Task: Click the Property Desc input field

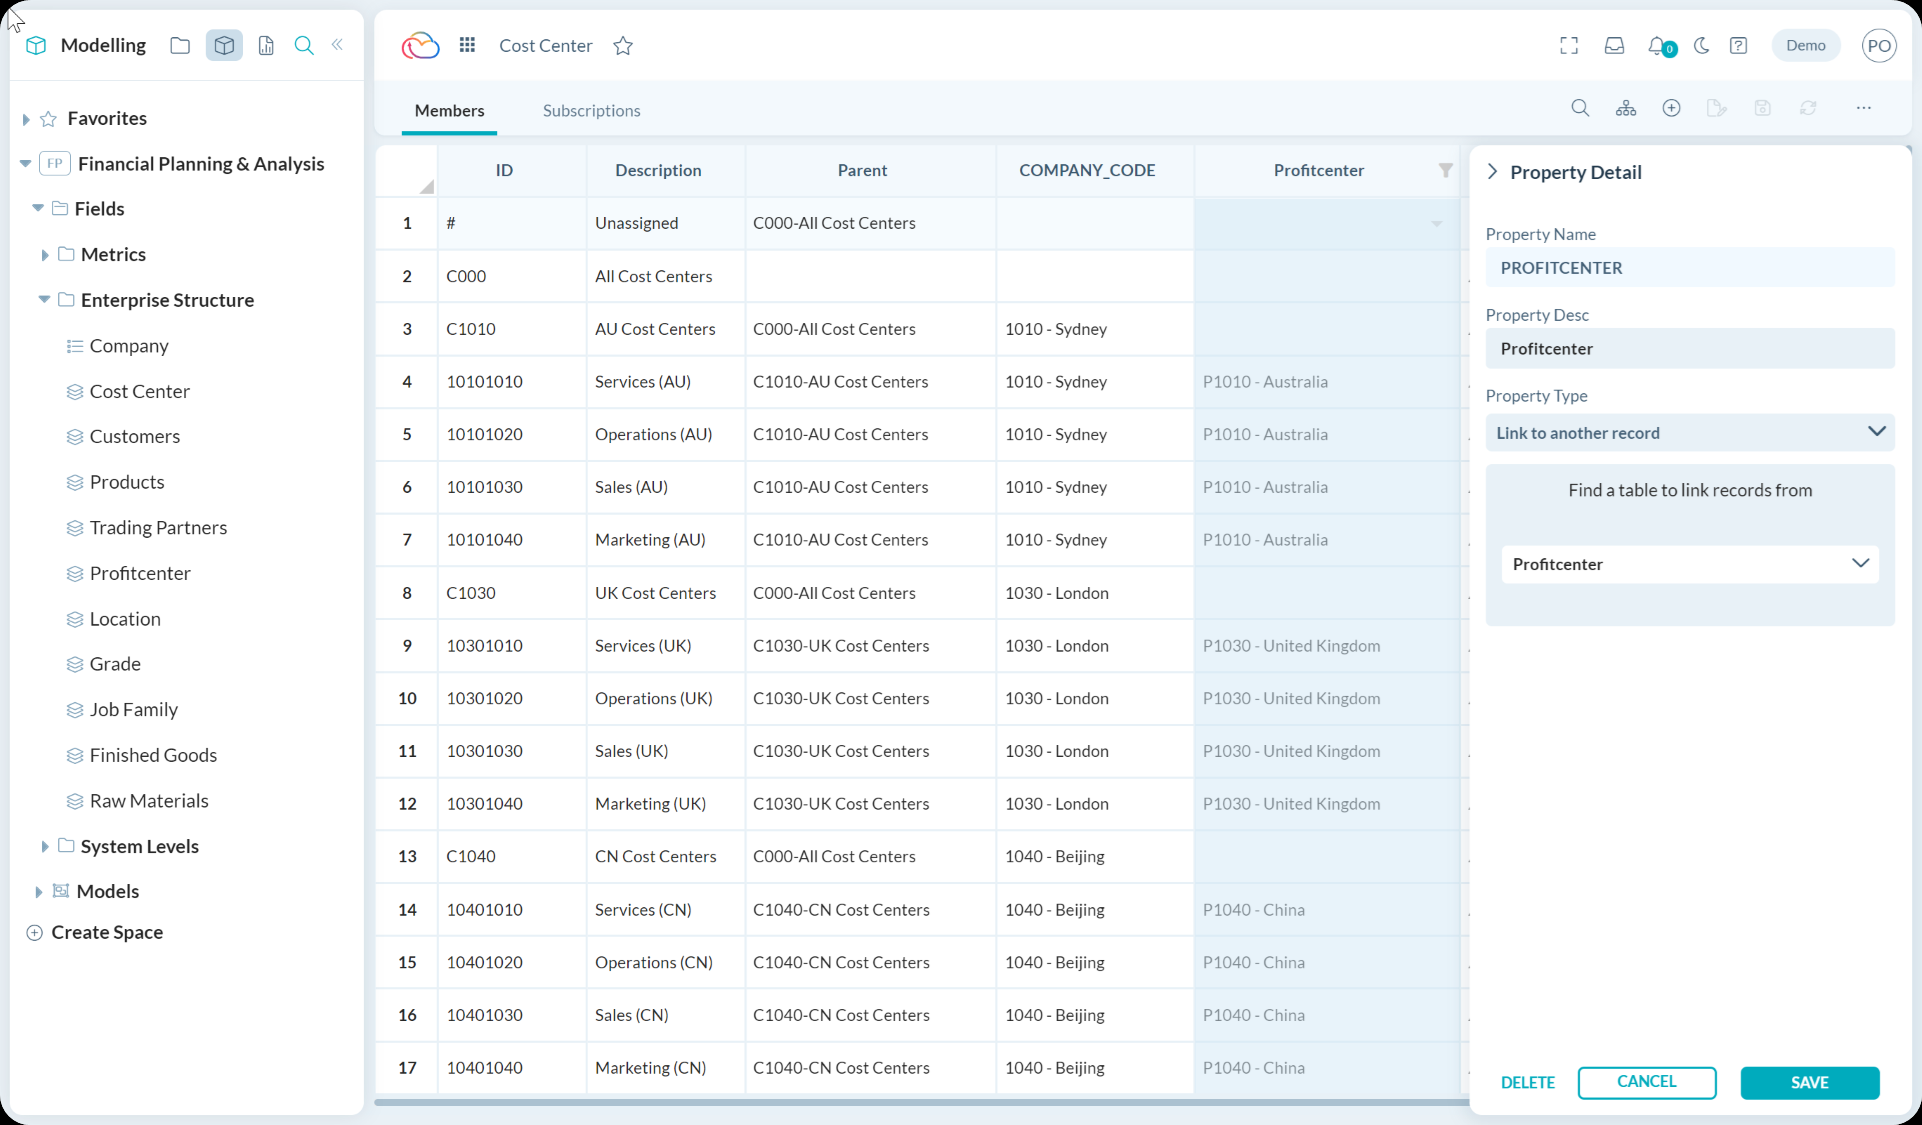Action: pos(1689,349)
